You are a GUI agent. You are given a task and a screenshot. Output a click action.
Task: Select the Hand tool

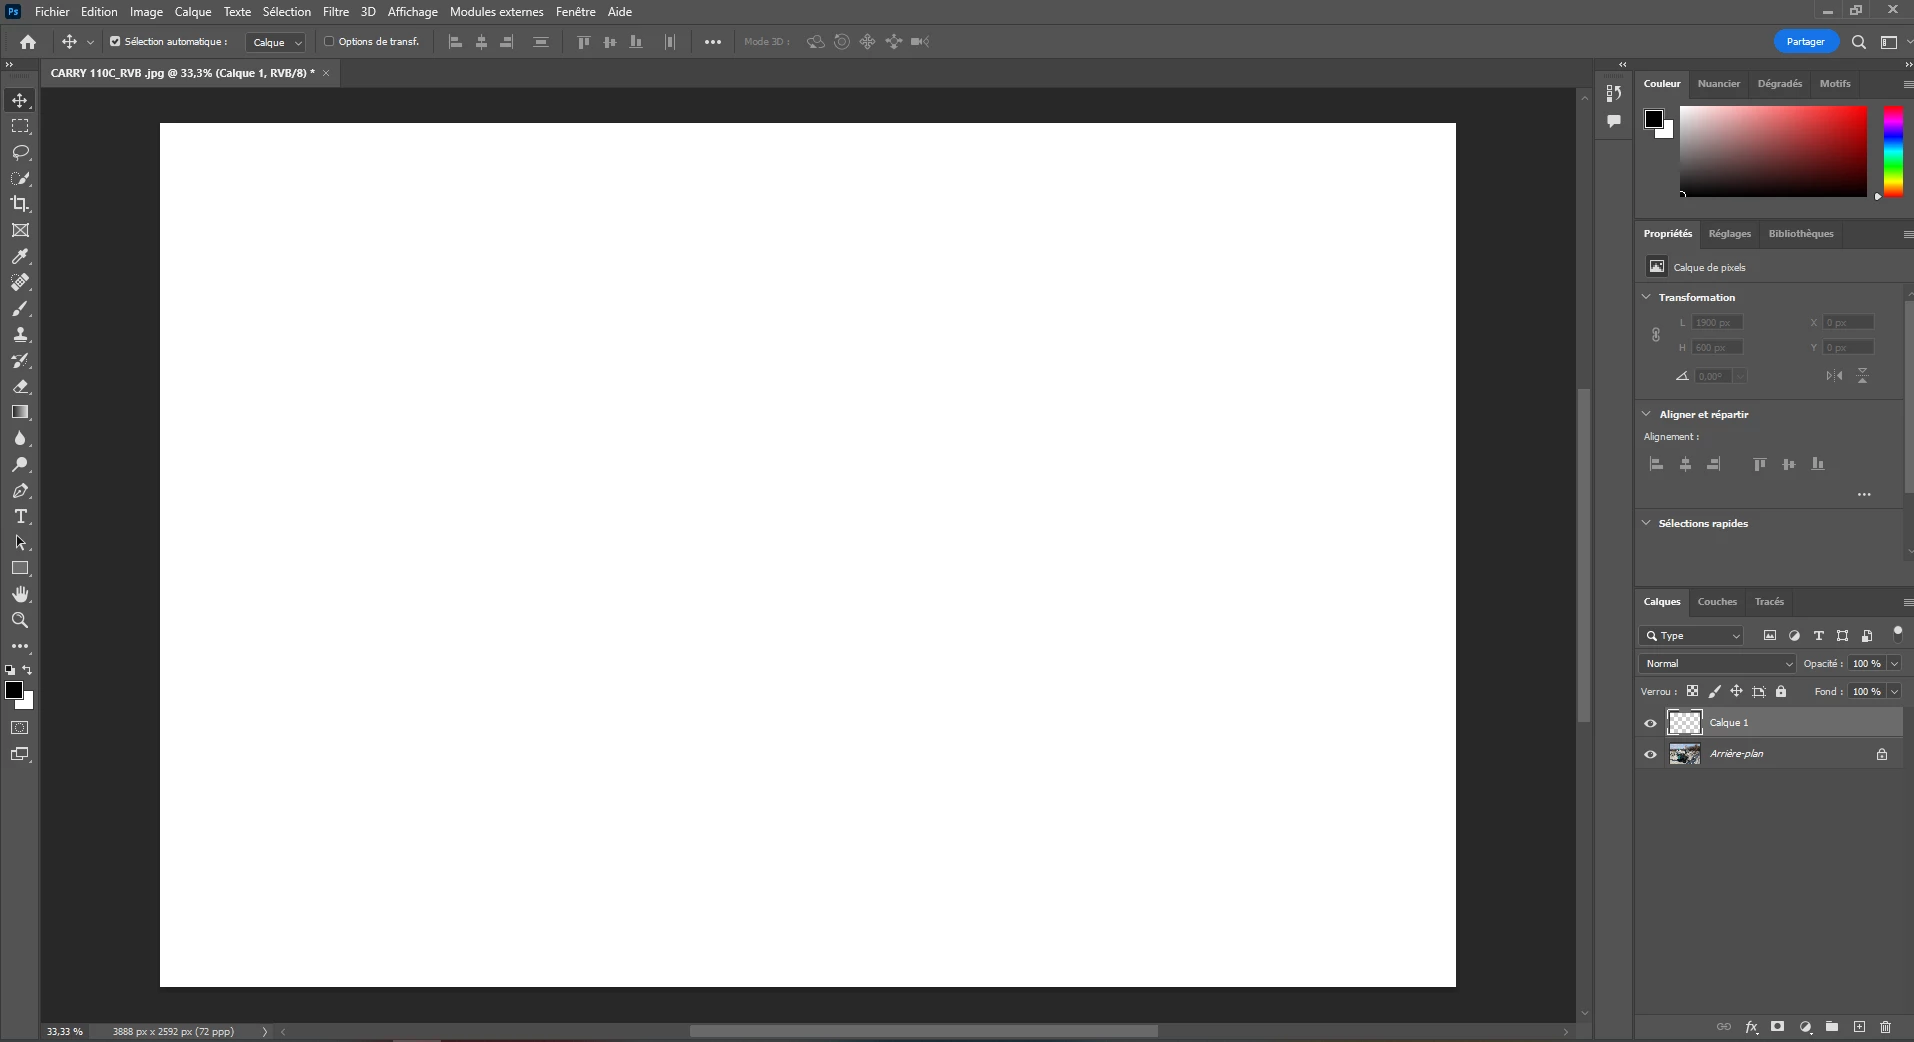click(20, 594)
